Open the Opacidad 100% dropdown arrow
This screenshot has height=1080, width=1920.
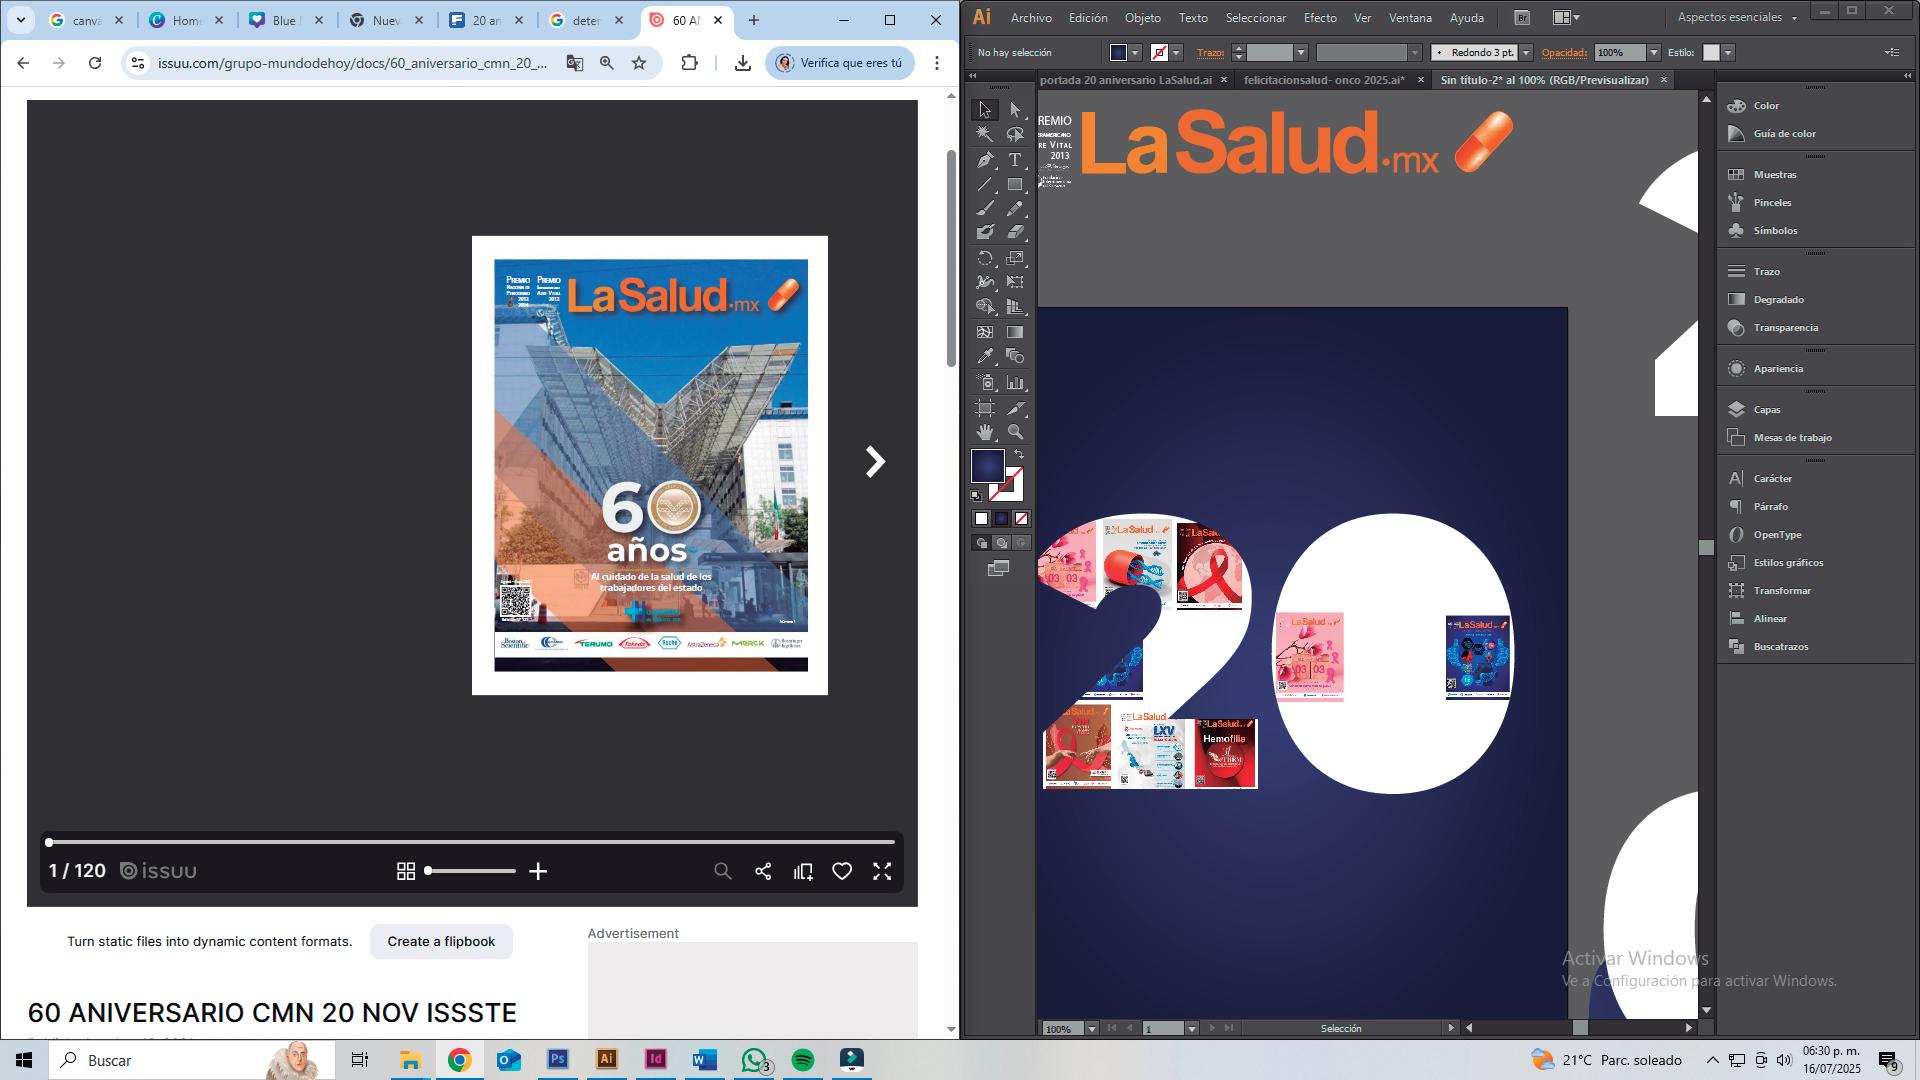(1653, 53)
